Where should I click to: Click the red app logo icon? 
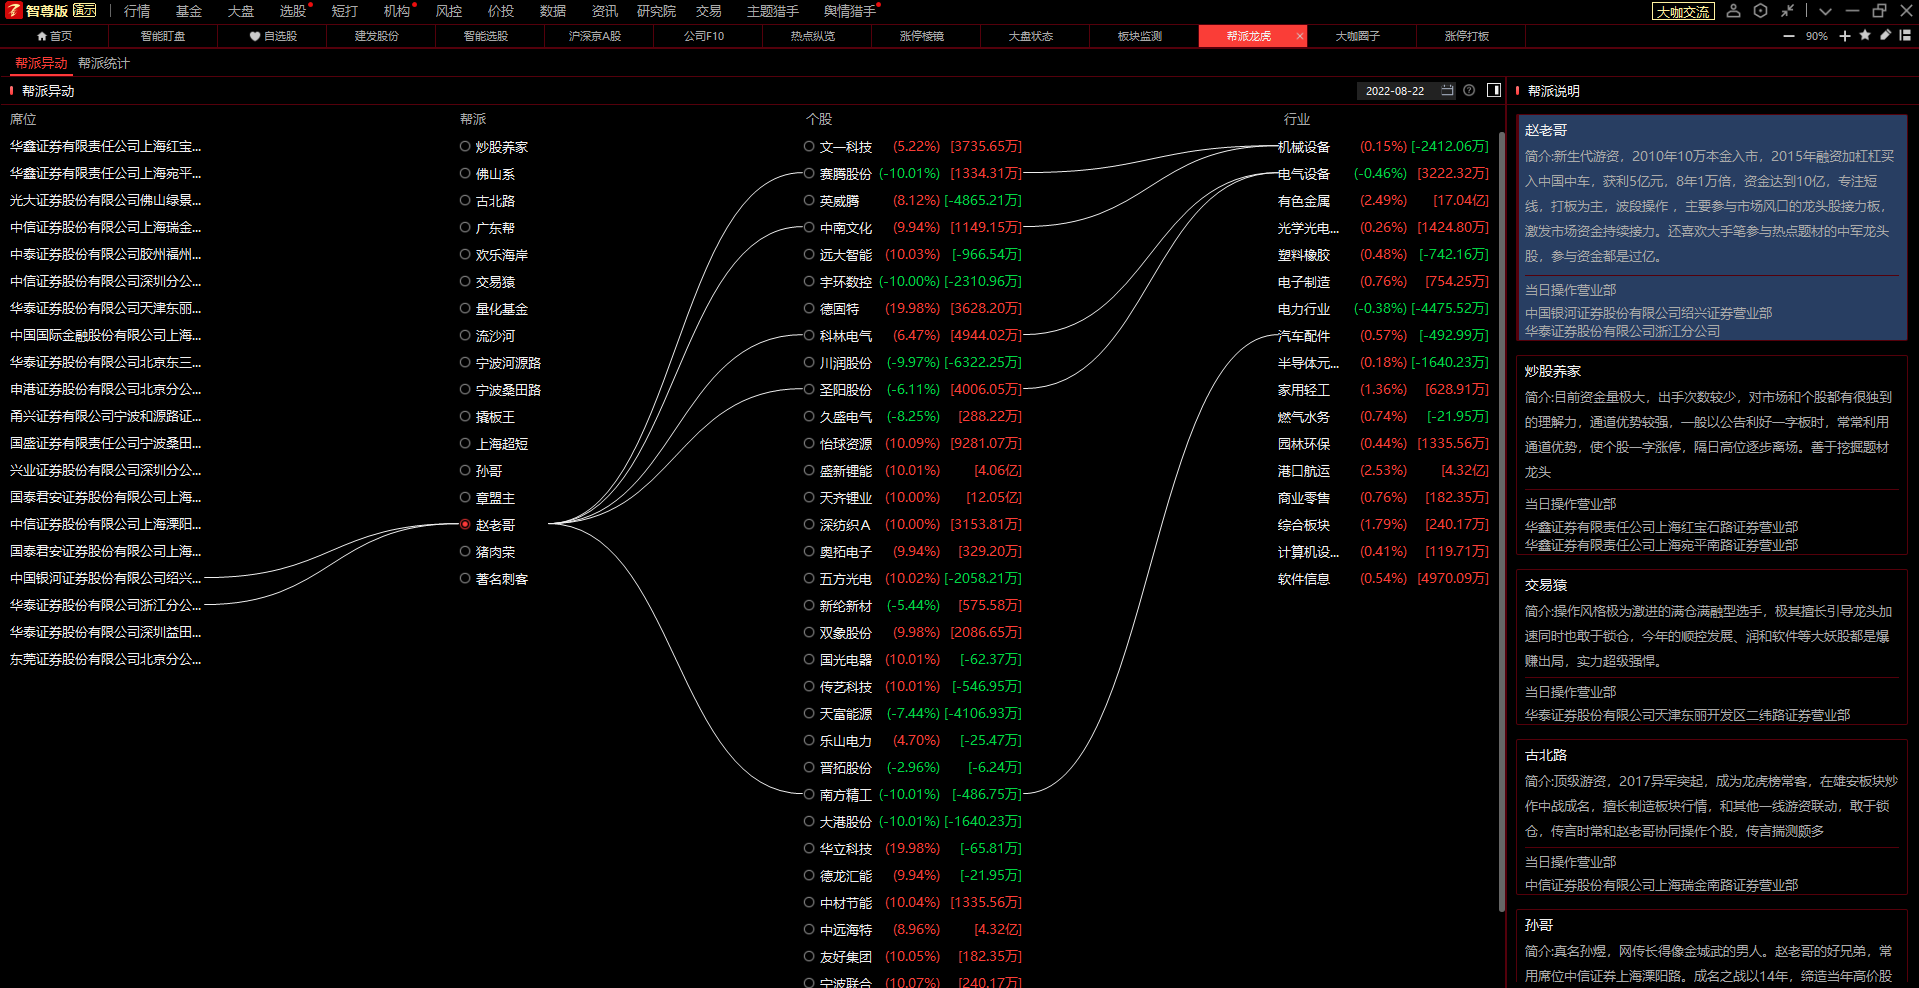14,11
